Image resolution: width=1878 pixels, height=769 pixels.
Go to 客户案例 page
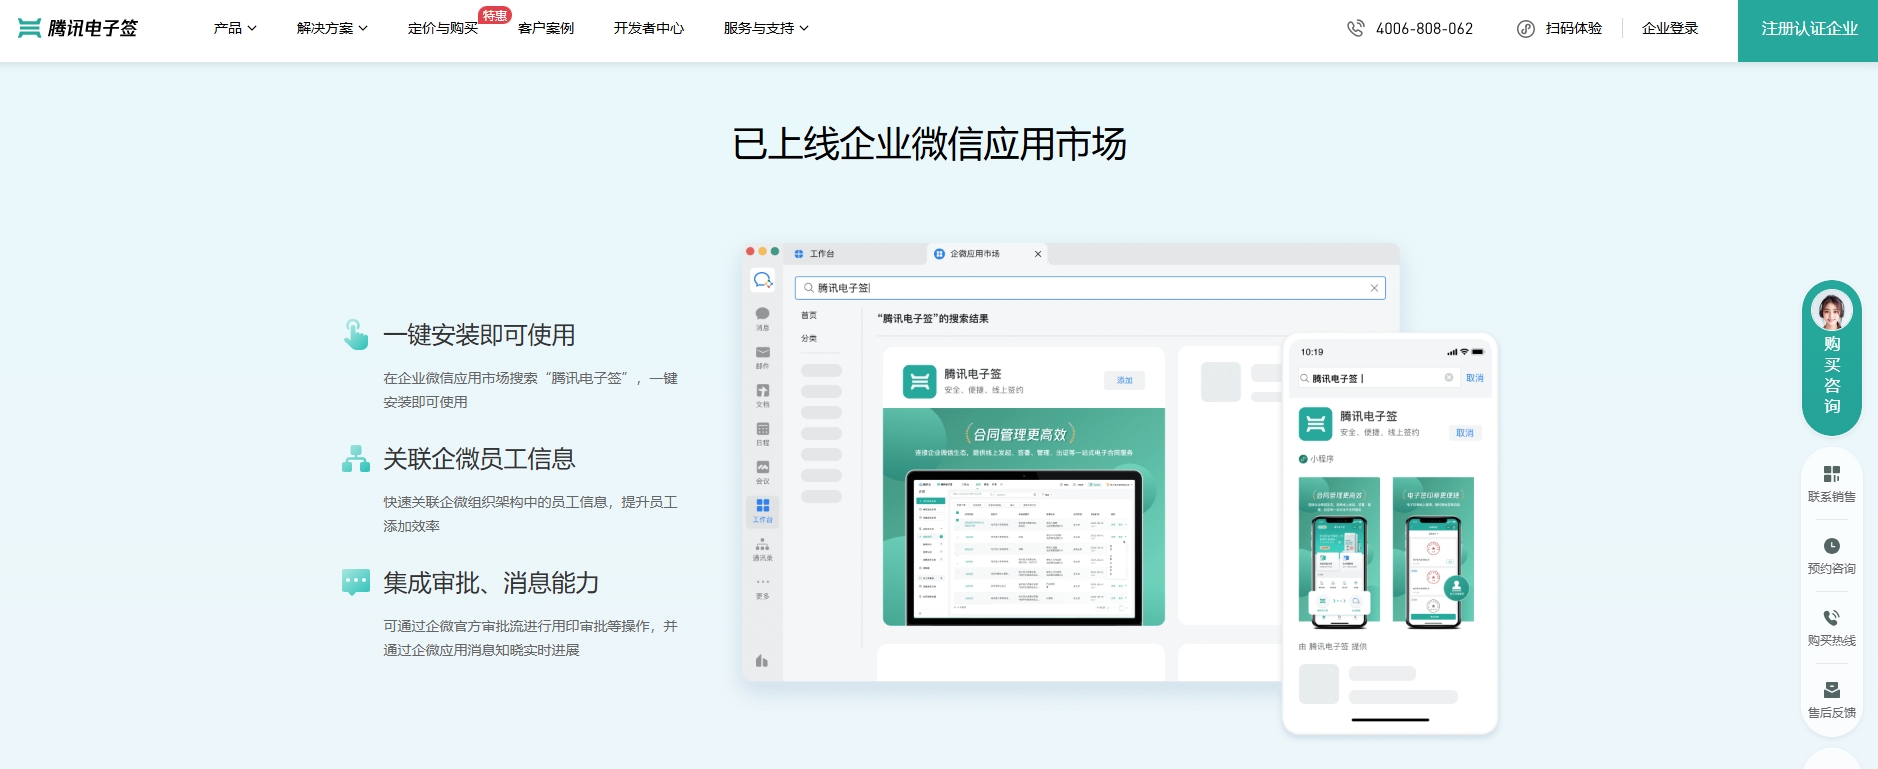pos(546,28)
